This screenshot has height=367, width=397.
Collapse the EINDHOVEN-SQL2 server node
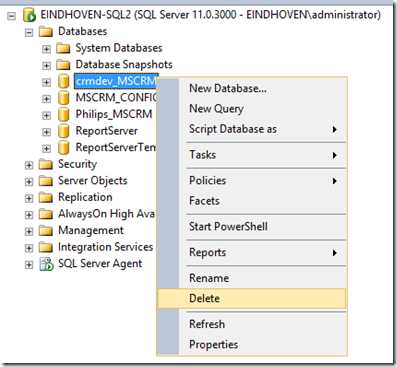pos(12,16)
